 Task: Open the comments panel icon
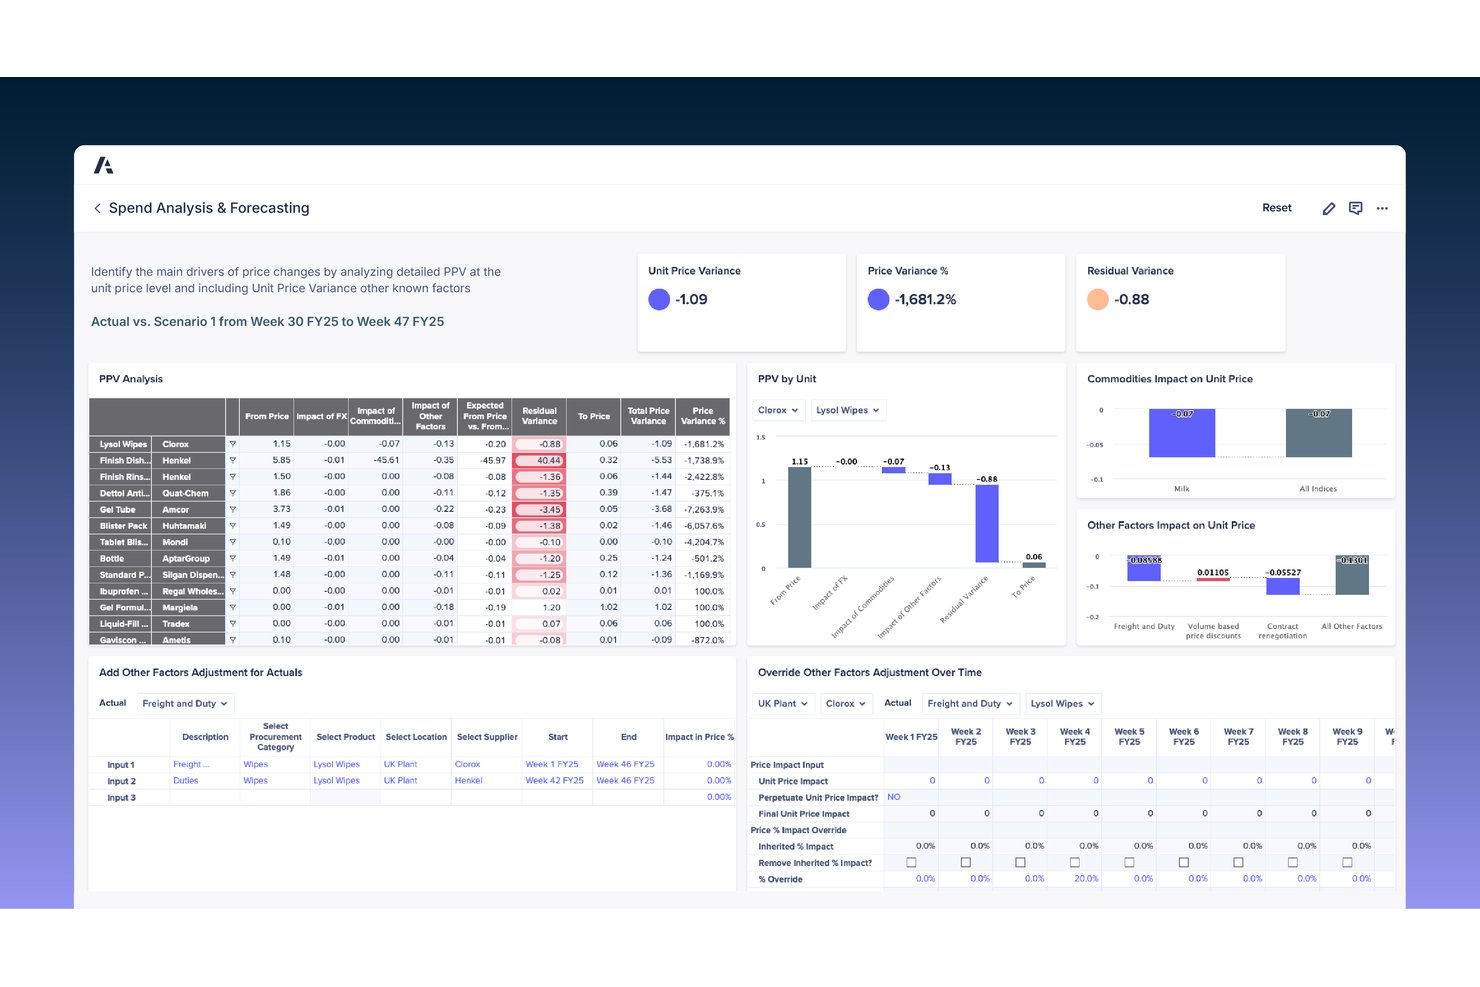1355,208
